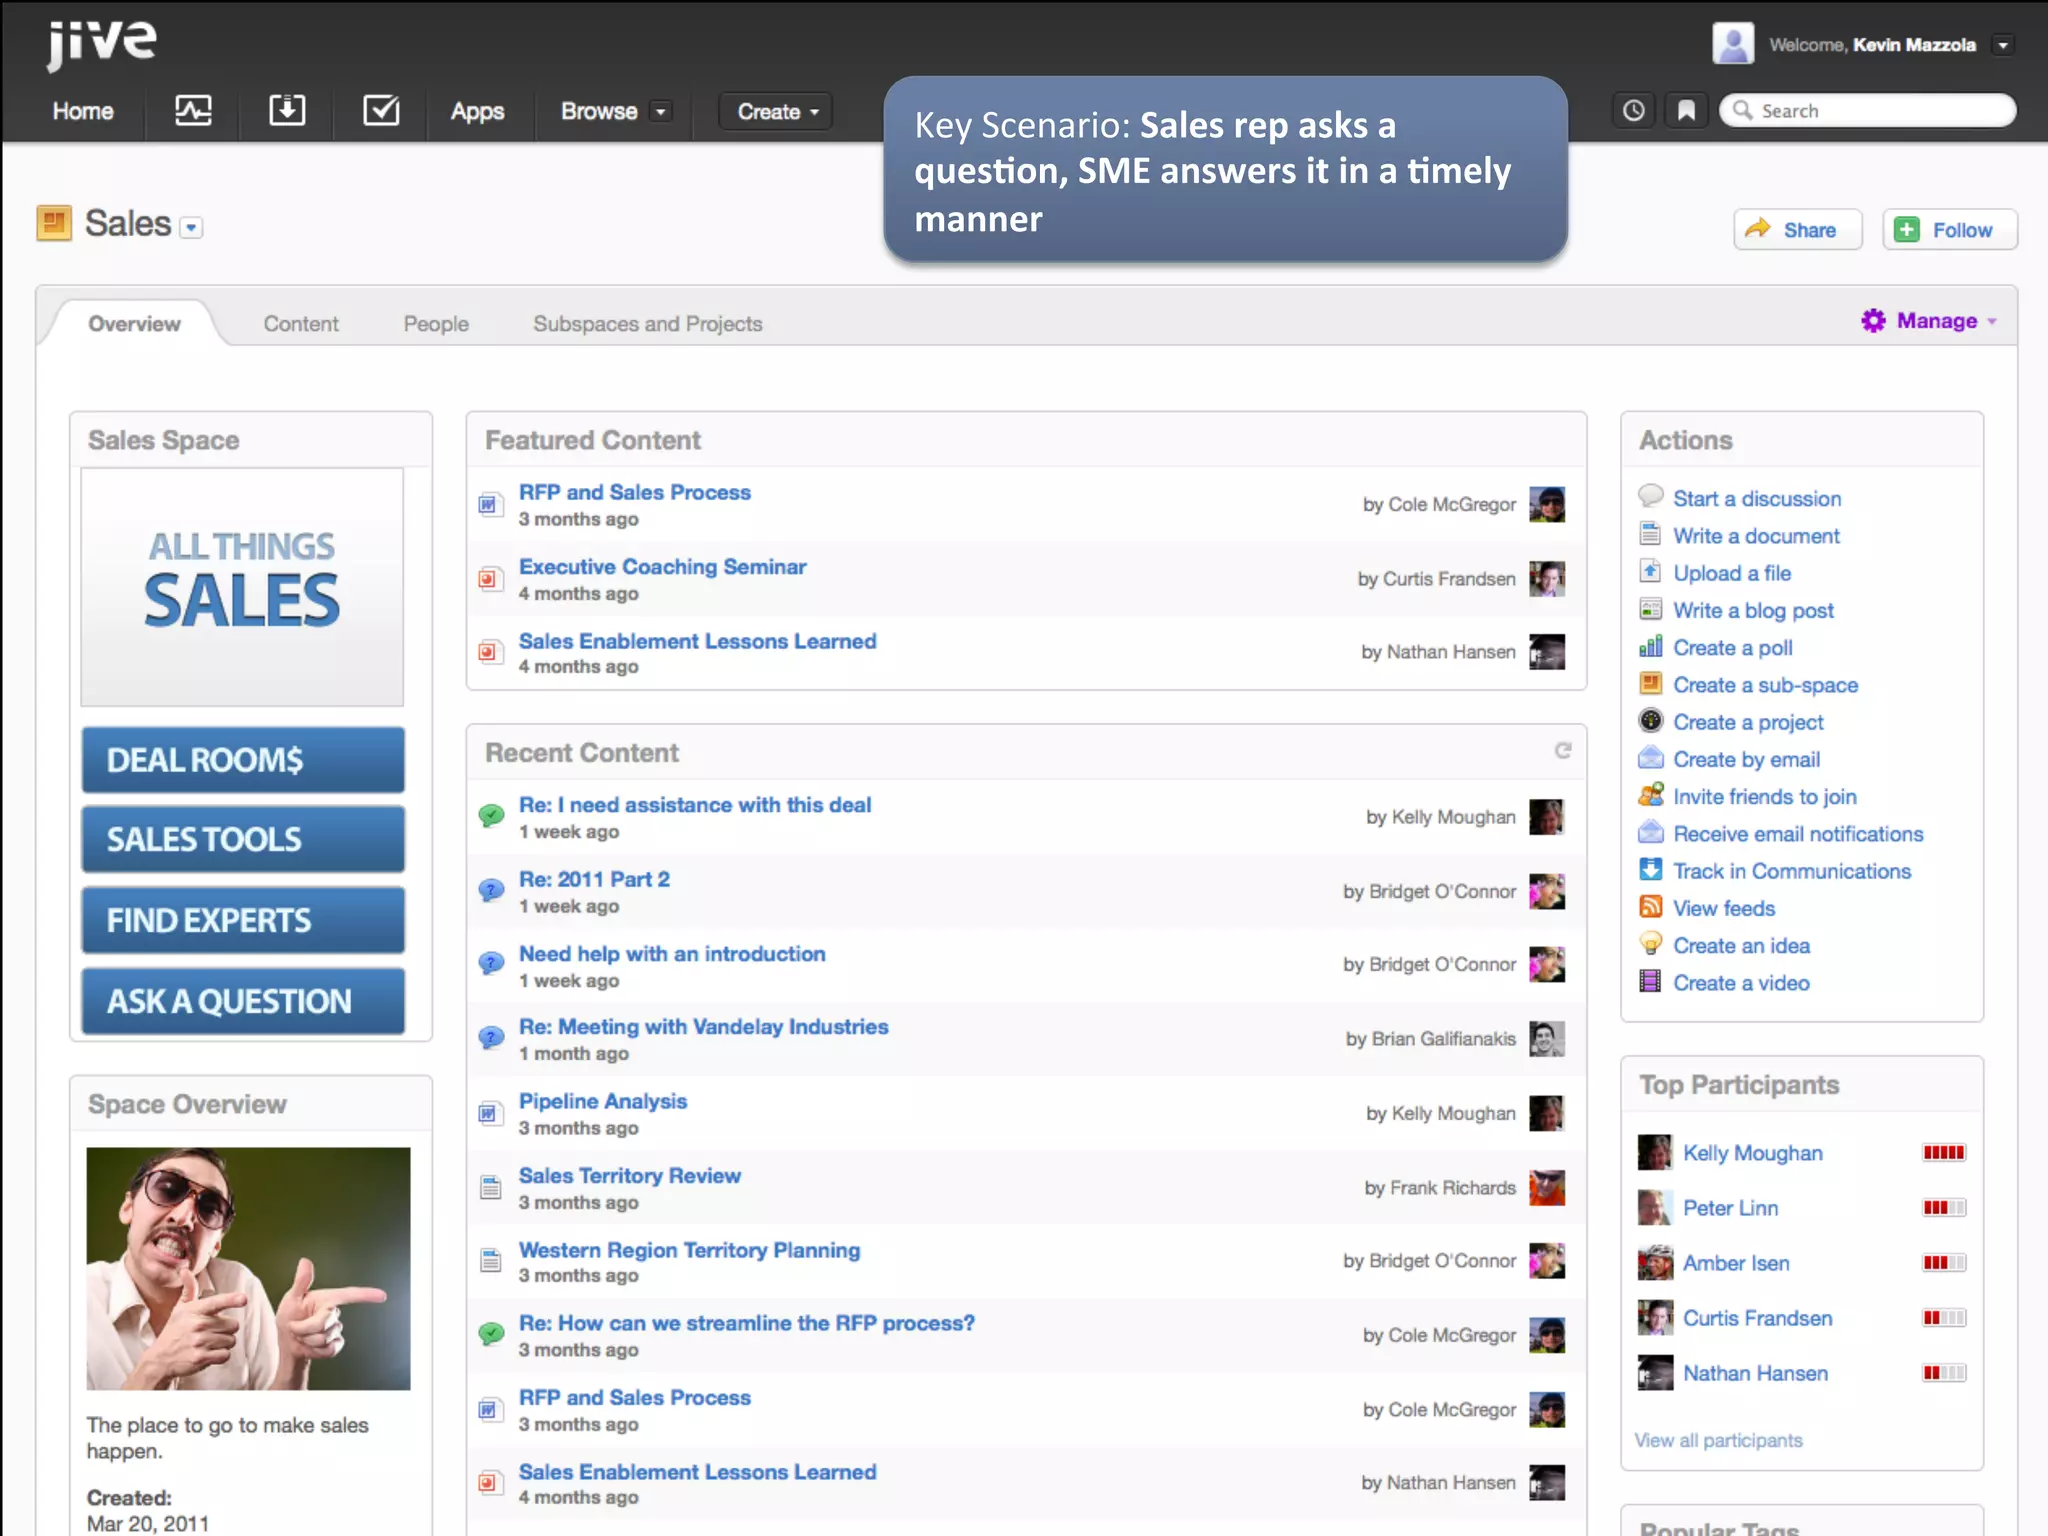2048x1536 pixels.
Task: Click the ASK A QUESTION button
Action: click(243, 1001)
